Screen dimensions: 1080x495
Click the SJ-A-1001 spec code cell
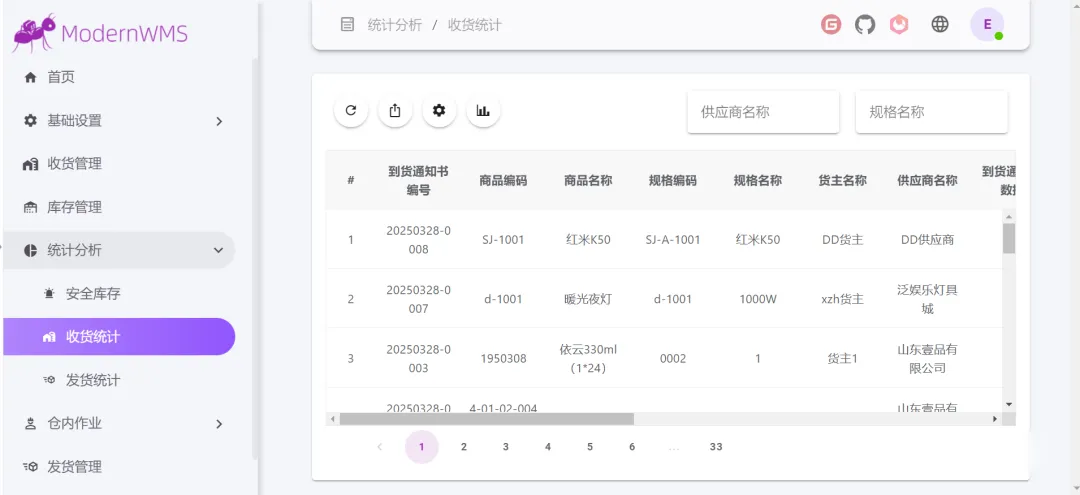click(x=673, y=240)
